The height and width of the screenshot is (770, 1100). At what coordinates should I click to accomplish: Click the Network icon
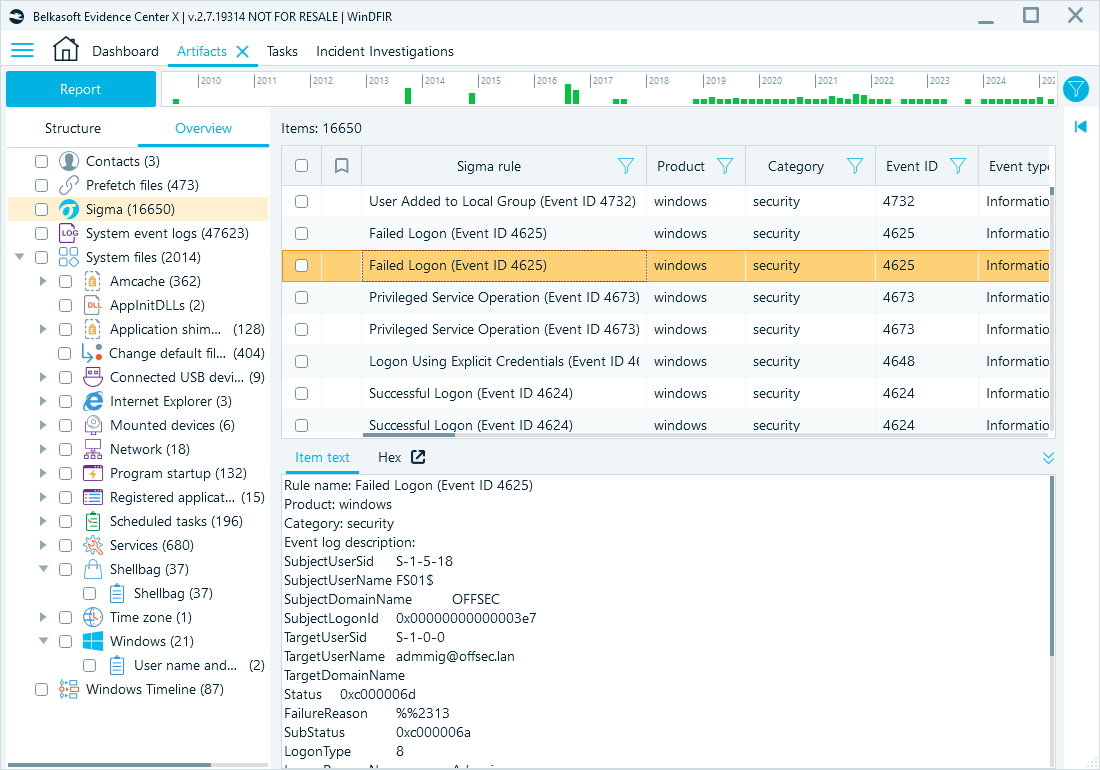click(93, 449)
